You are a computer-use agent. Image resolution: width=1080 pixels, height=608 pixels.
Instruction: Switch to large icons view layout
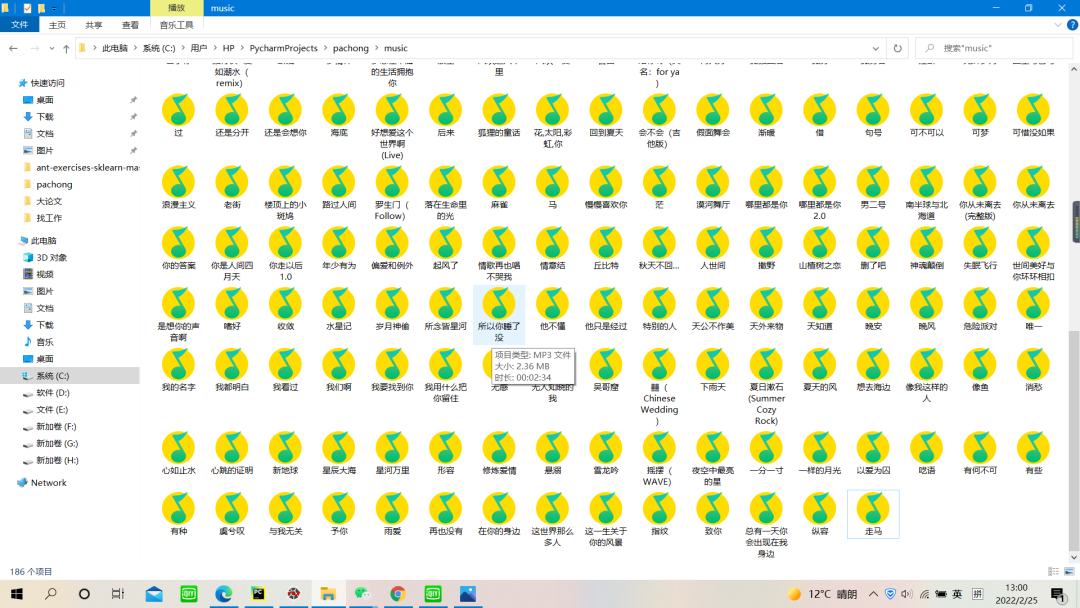(x=1069, y=572)
